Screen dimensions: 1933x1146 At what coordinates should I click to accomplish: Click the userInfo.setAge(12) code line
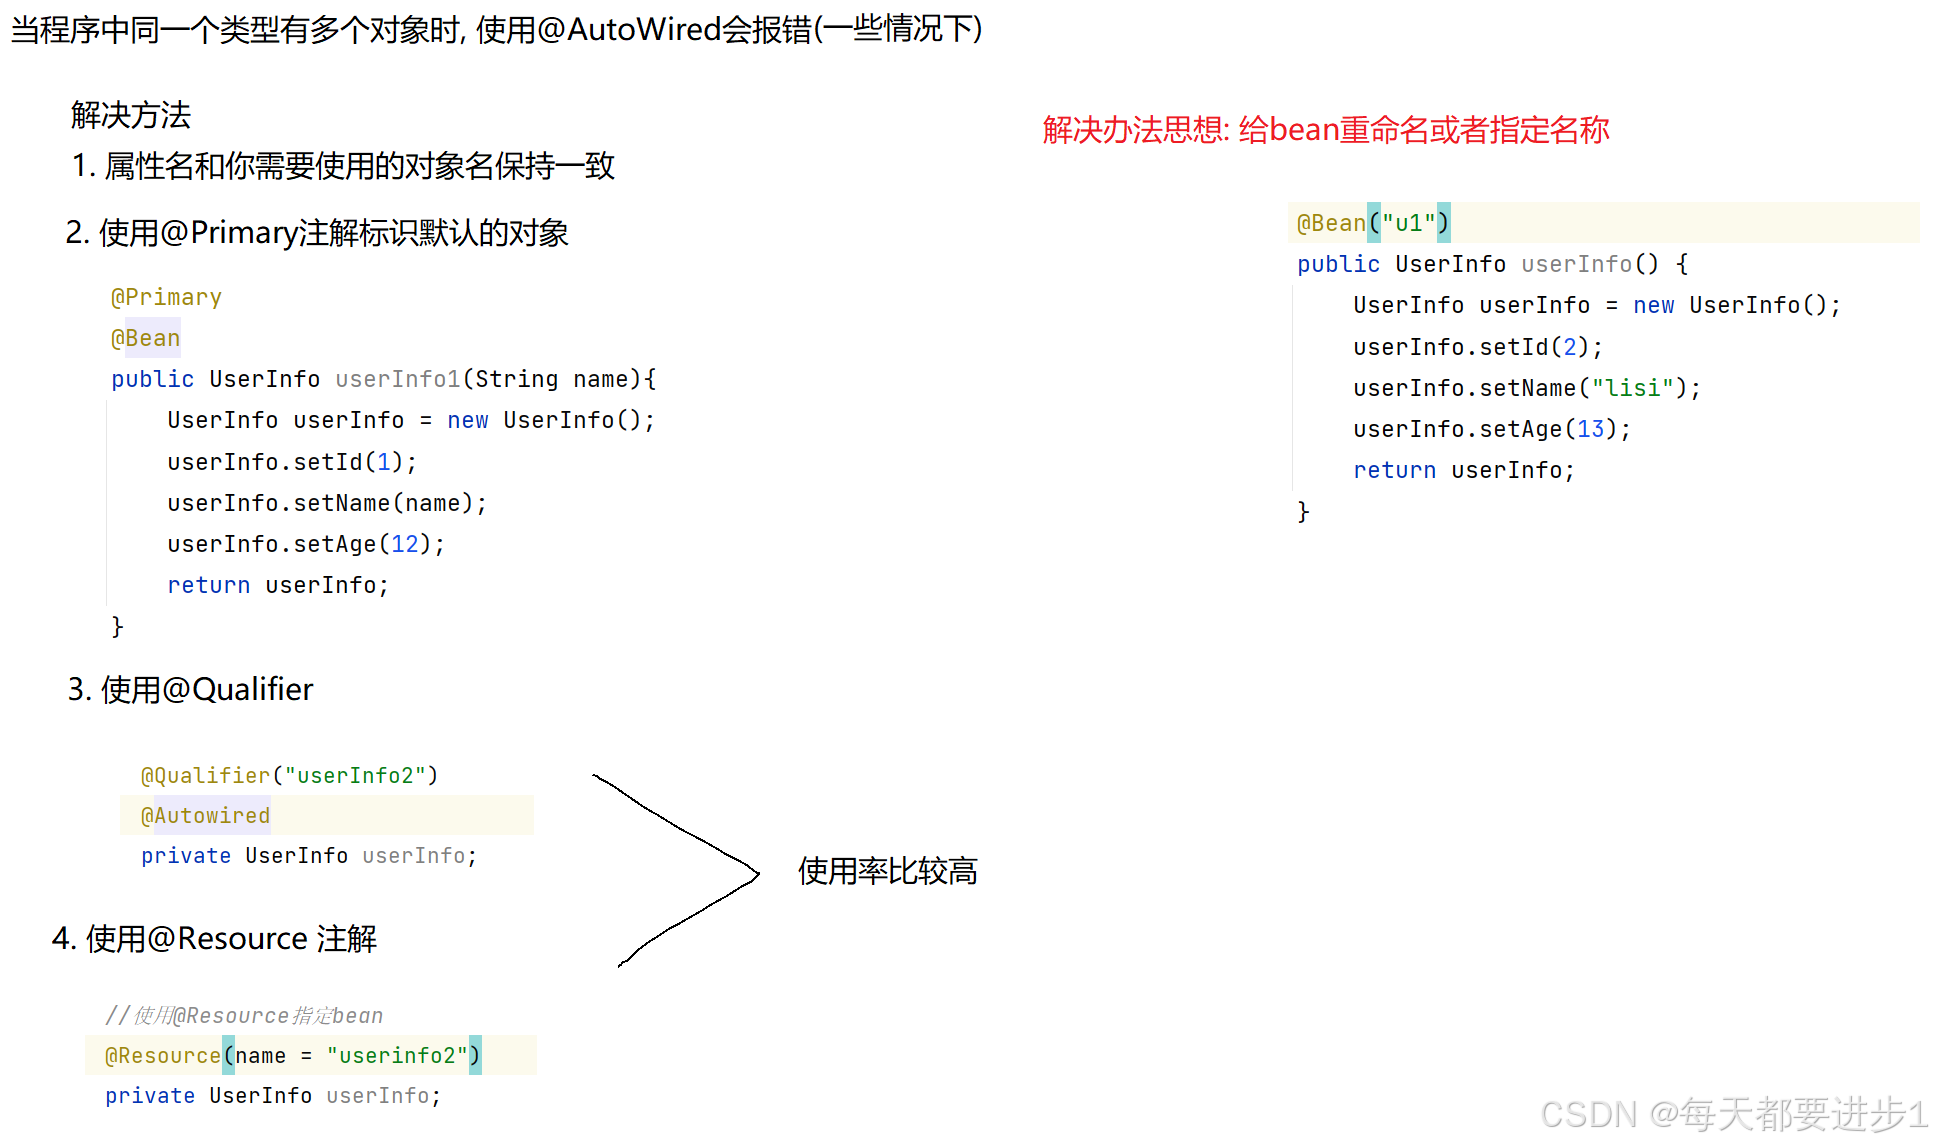(305, 544)
